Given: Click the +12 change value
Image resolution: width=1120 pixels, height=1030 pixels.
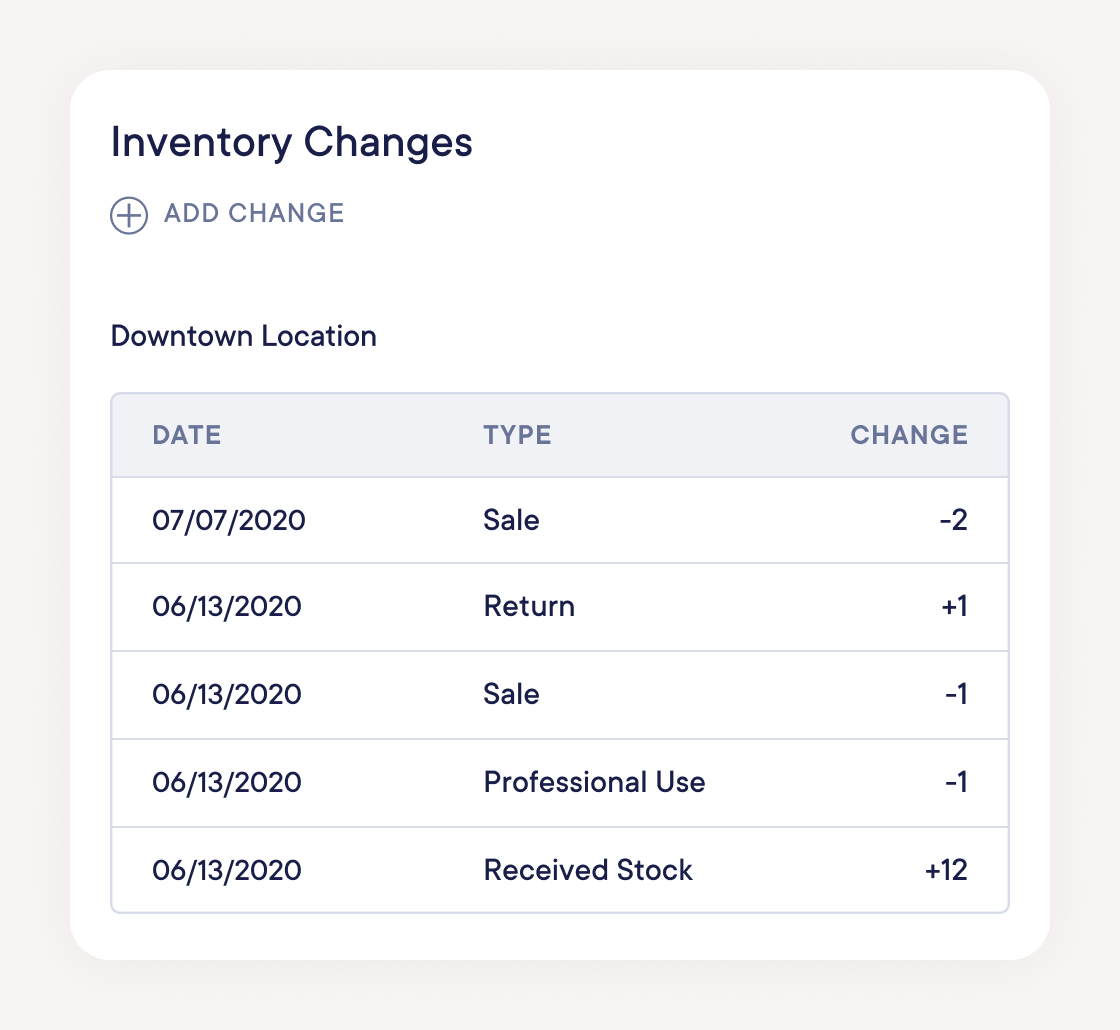Looking at the screenshot, I should 946,870.
